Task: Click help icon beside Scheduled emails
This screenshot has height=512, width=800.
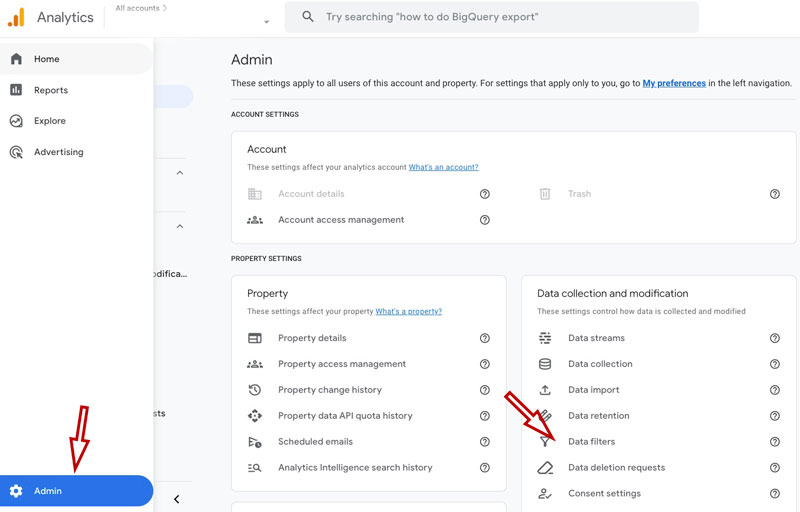Action: [485, 442]
